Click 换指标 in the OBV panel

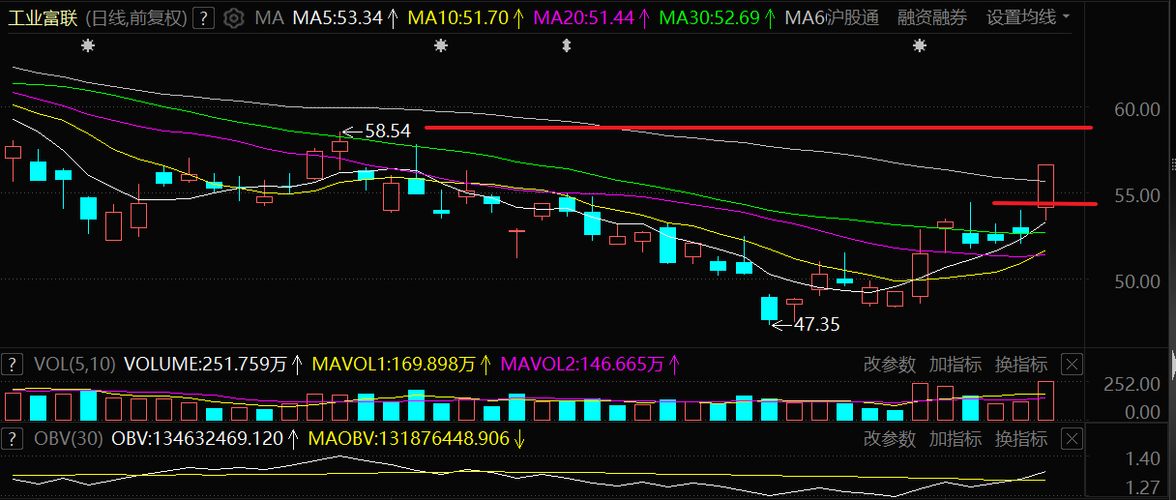1021,439
